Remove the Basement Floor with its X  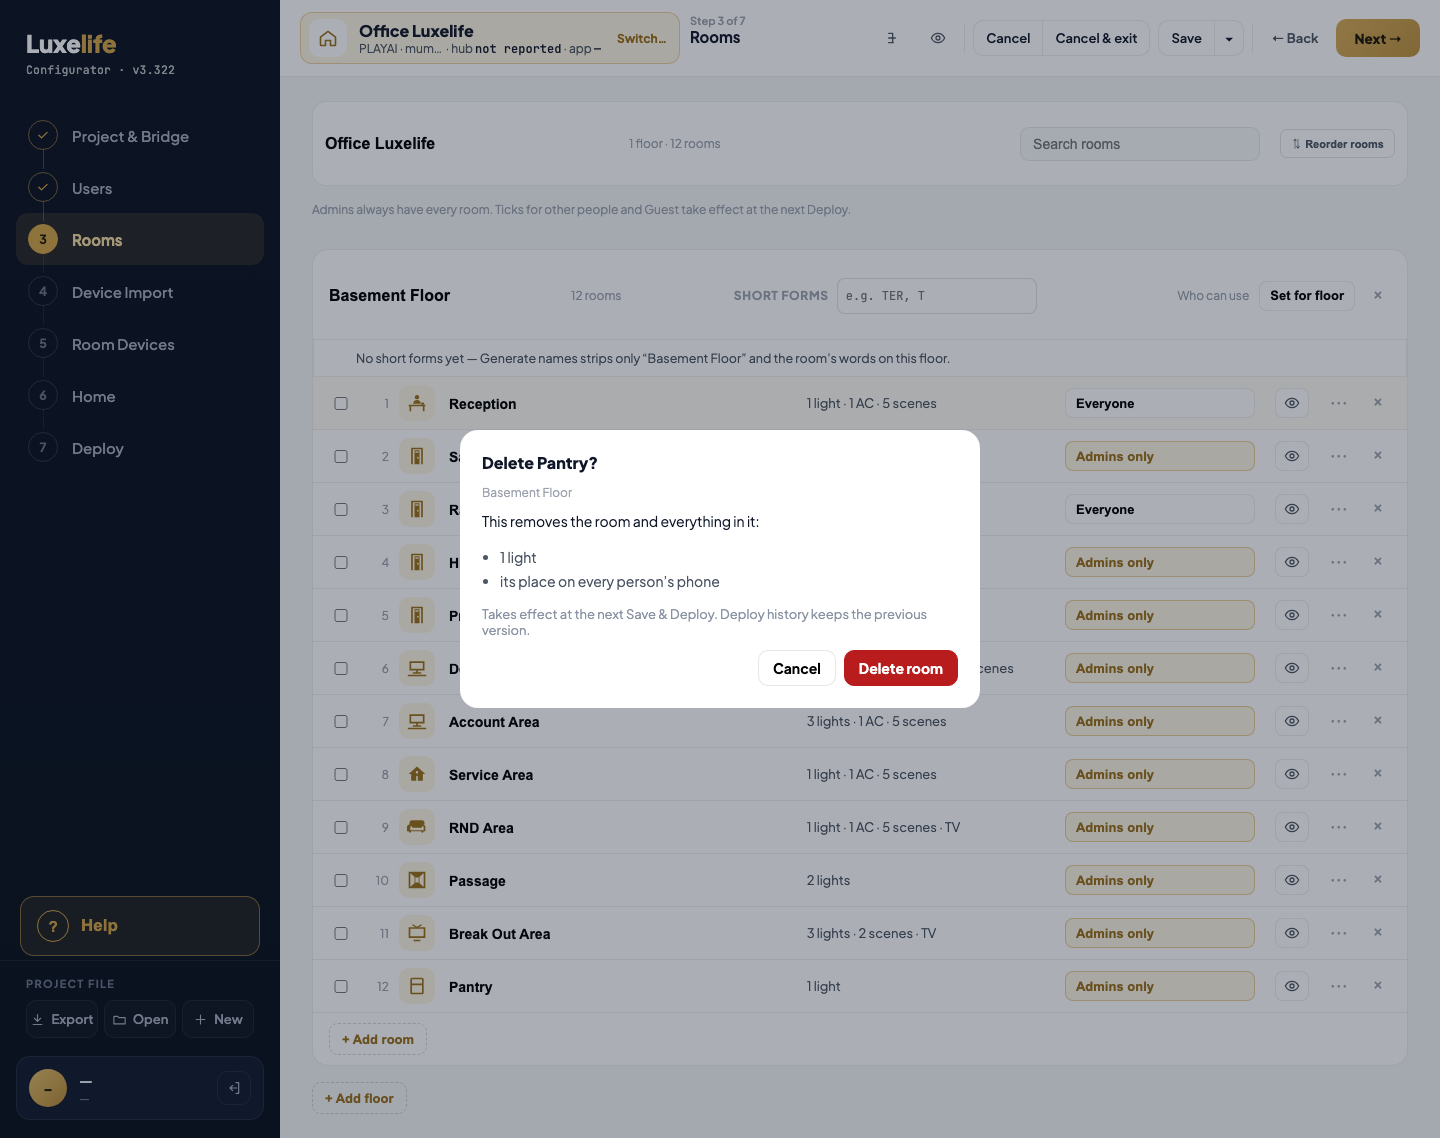pyautogui.click(x=1378, y=295)
